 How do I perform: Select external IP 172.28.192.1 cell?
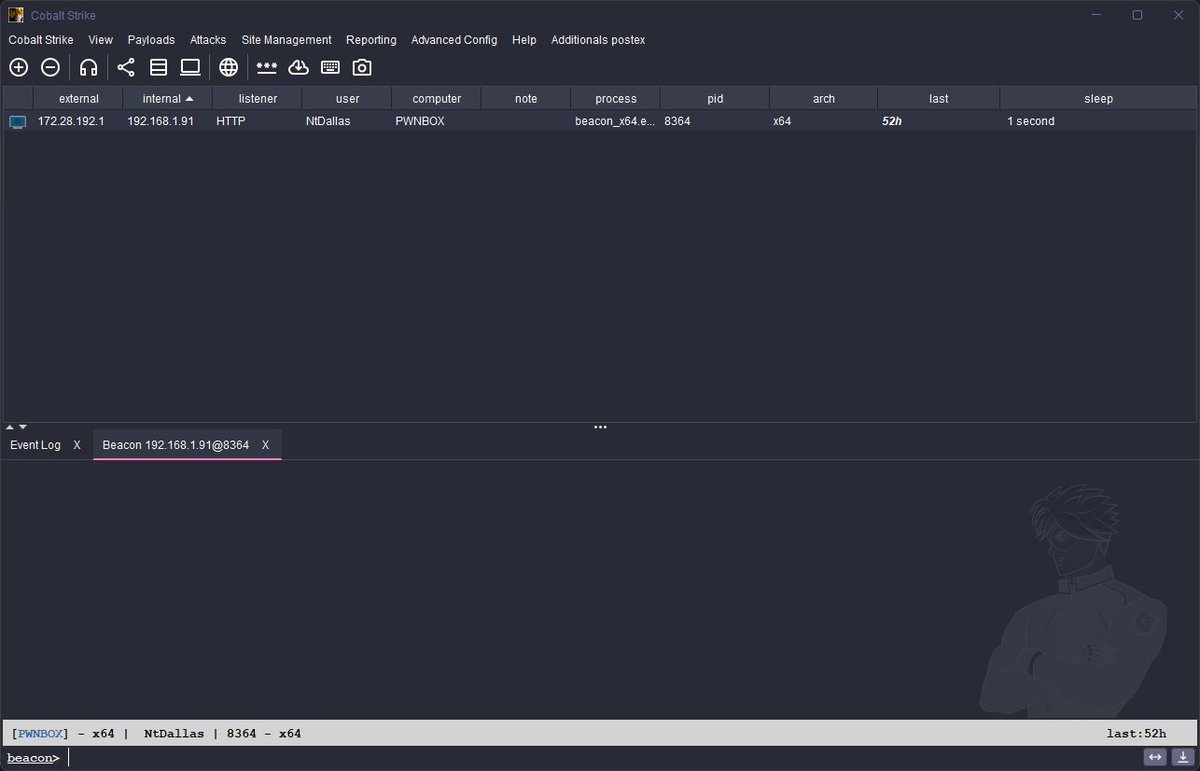coord(79,121)
